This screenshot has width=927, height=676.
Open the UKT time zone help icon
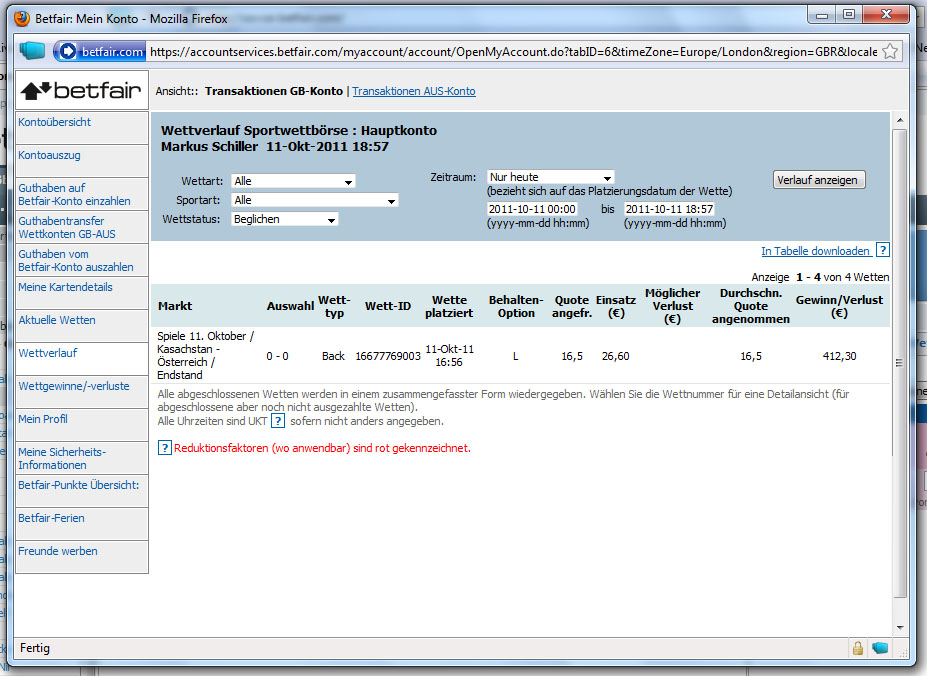277,421
